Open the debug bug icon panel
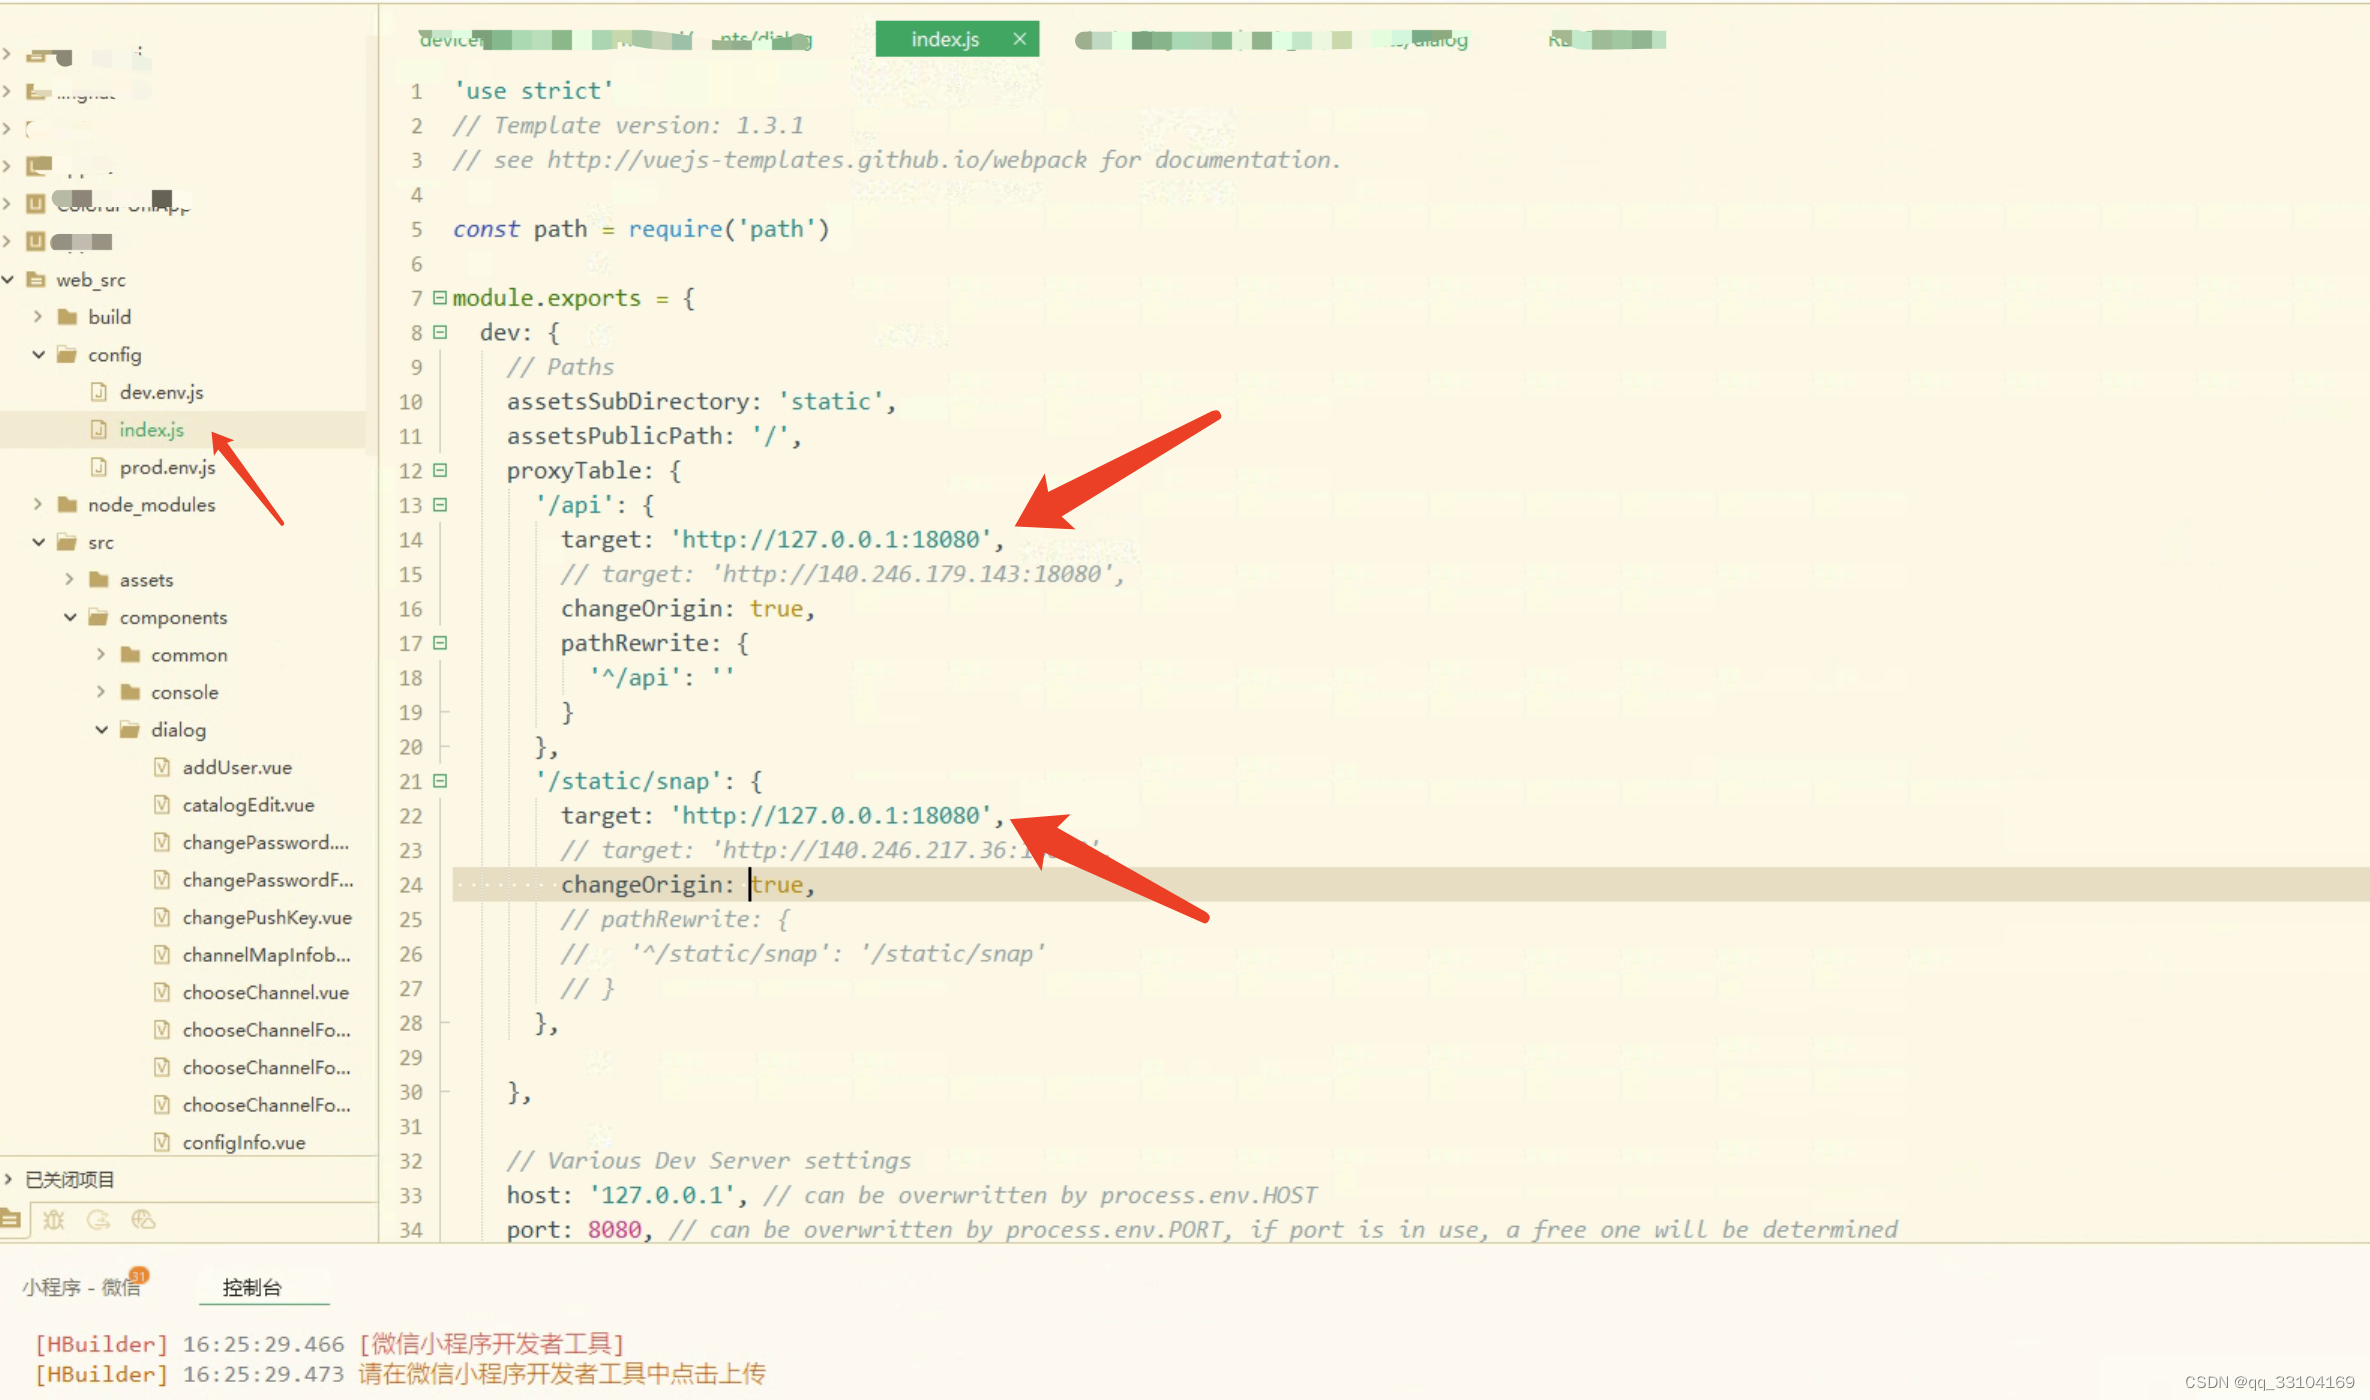 tap(54, 1219)
